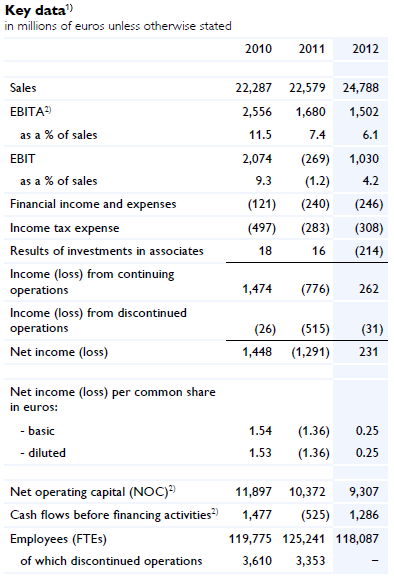Select Cash flows before financing activities
394x576 pixels.
coord(114,515)
